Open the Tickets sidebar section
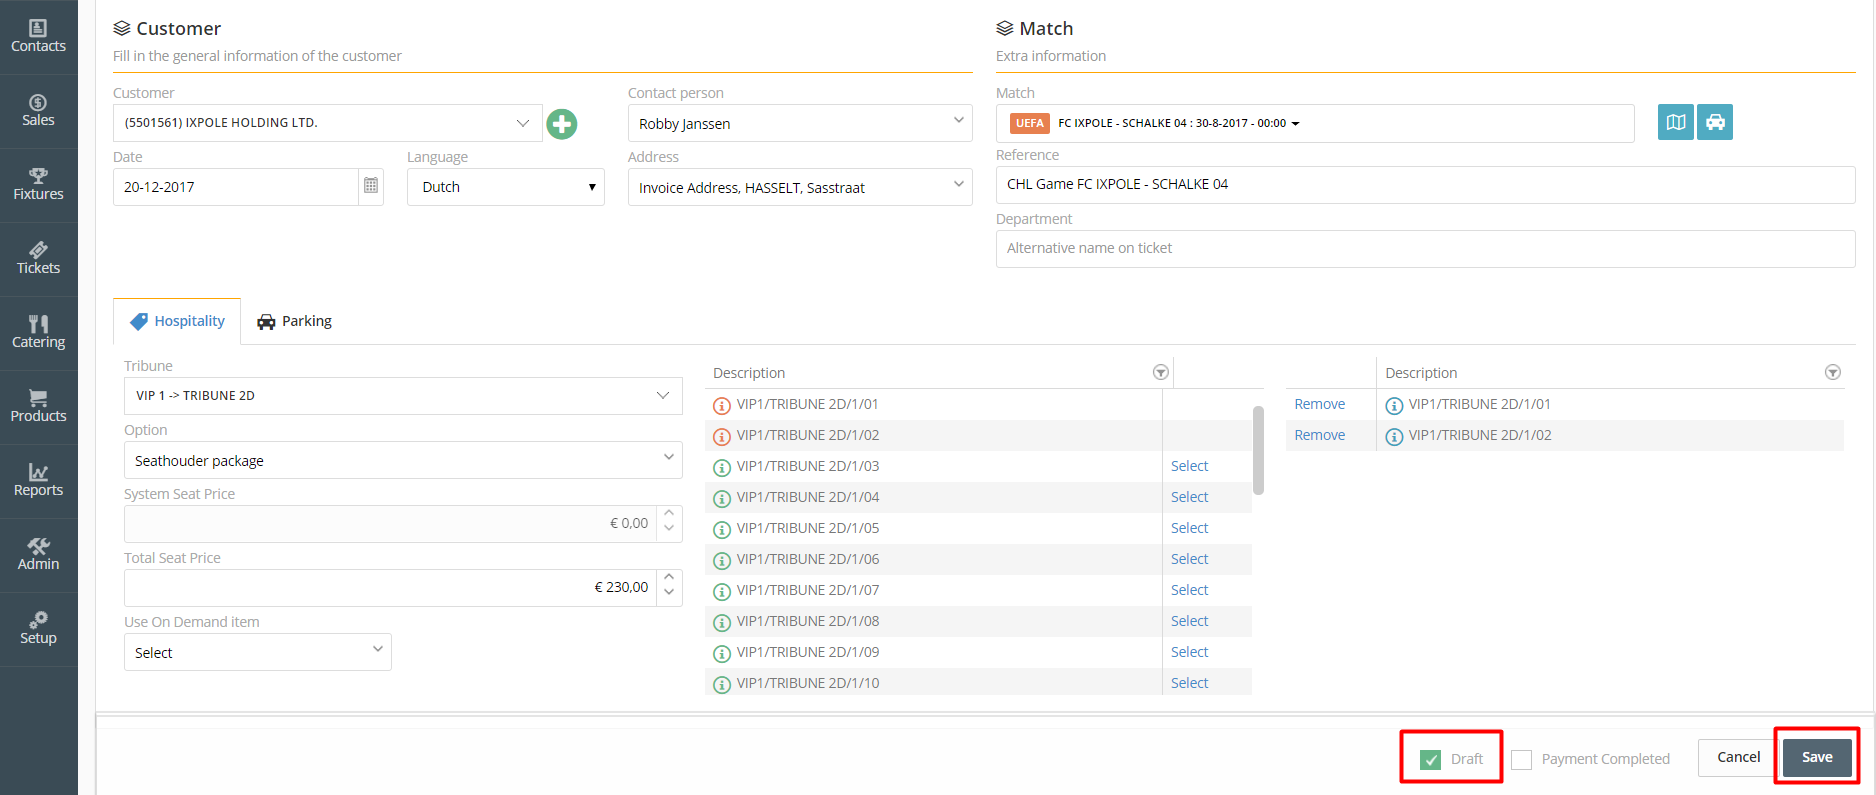 click(38, 258)
